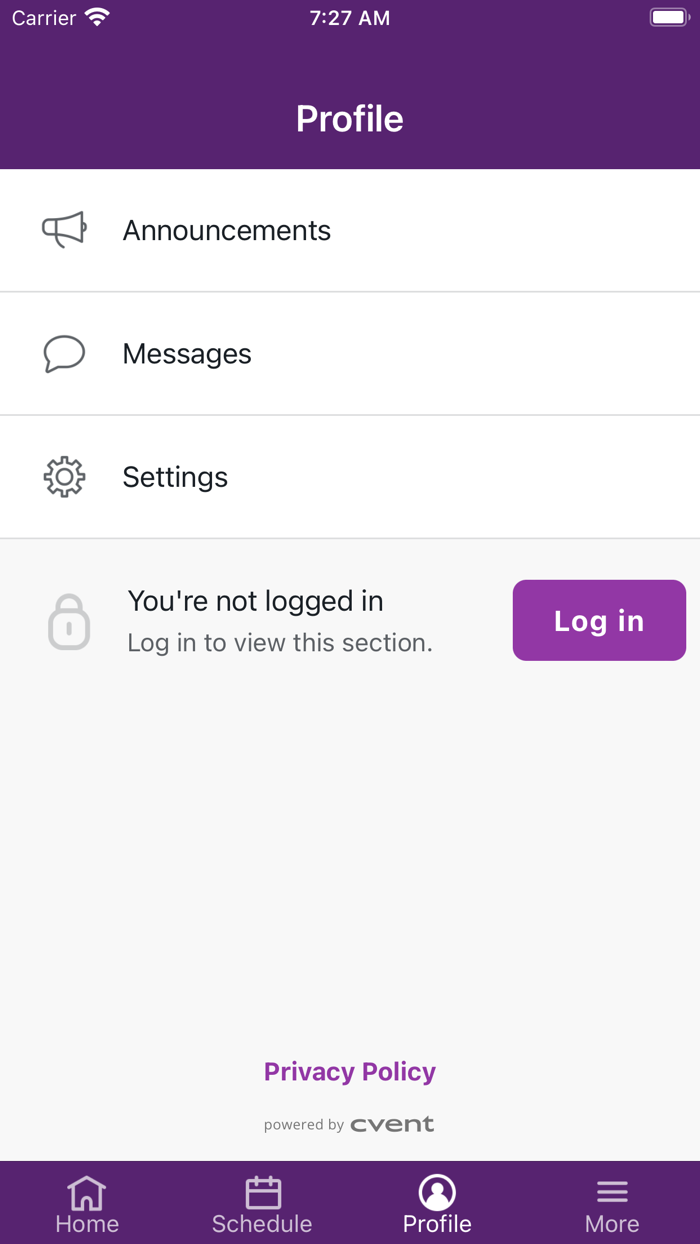Open the Privacy Policy link

350,1072
